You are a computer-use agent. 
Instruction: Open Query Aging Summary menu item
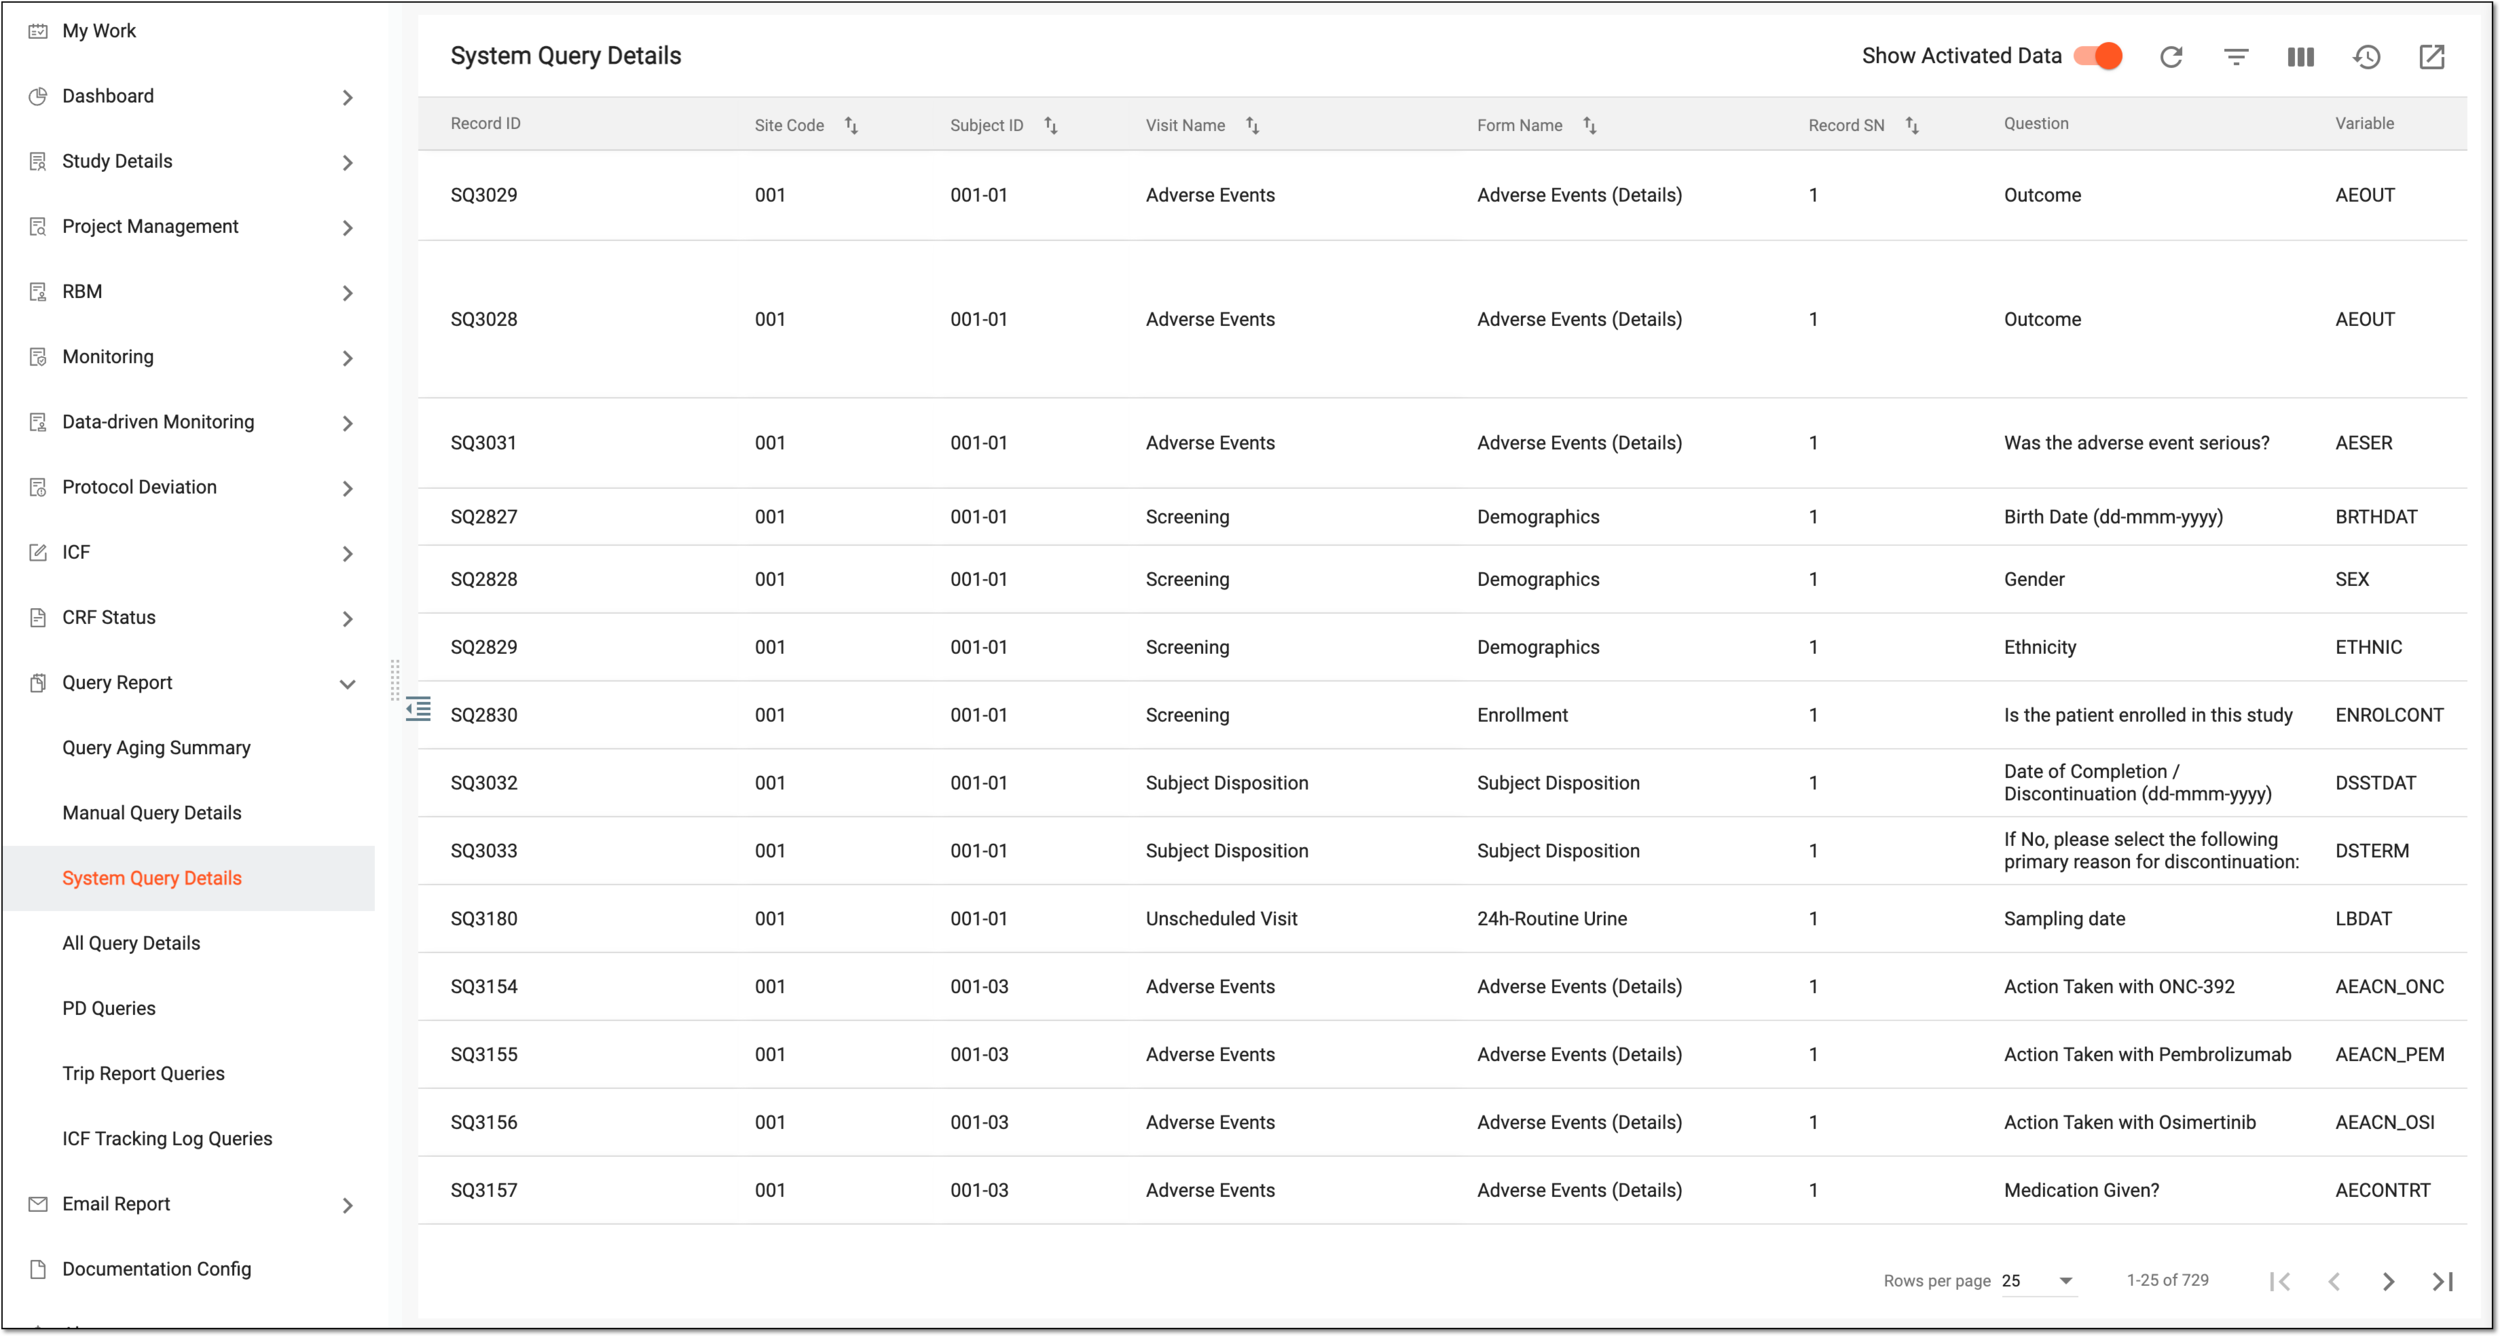156,747
